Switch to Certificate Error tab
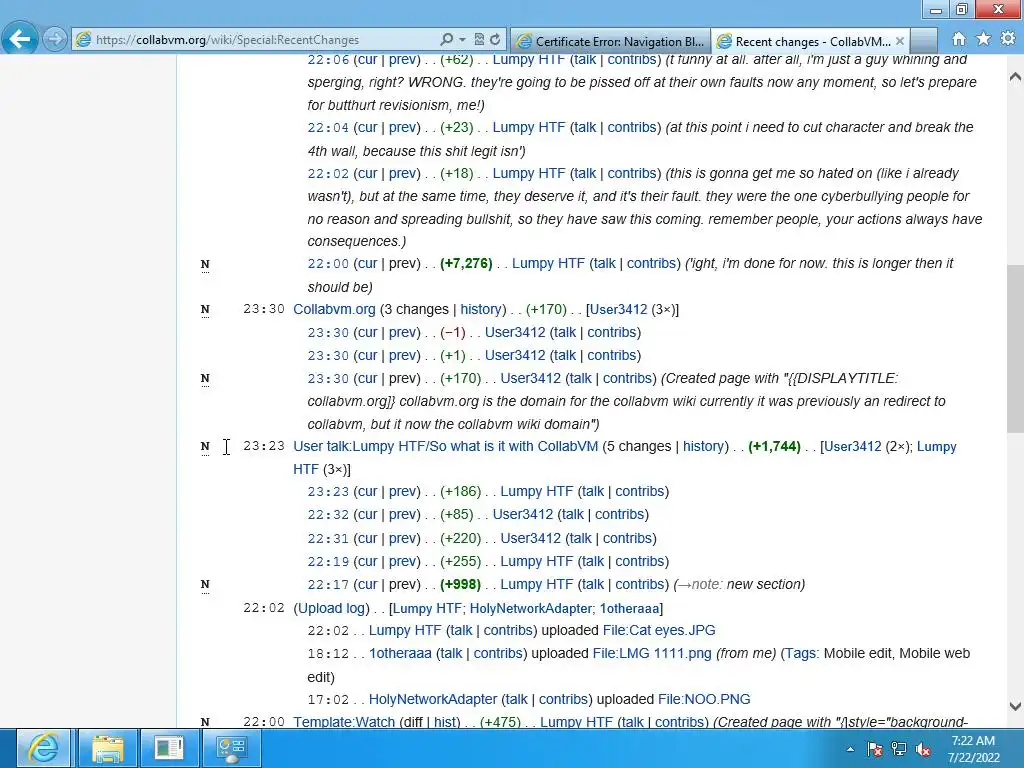The width and height of the screenshot is (1024, 768). tap(611, 41)
